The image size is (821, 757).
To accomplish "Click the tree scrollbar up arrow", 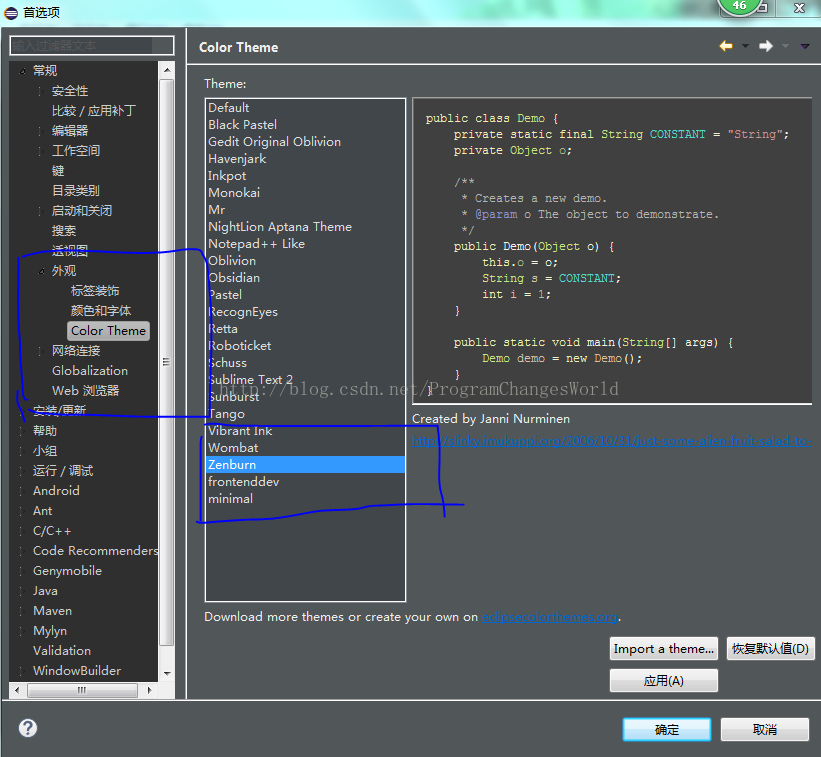I will (167, 70).
